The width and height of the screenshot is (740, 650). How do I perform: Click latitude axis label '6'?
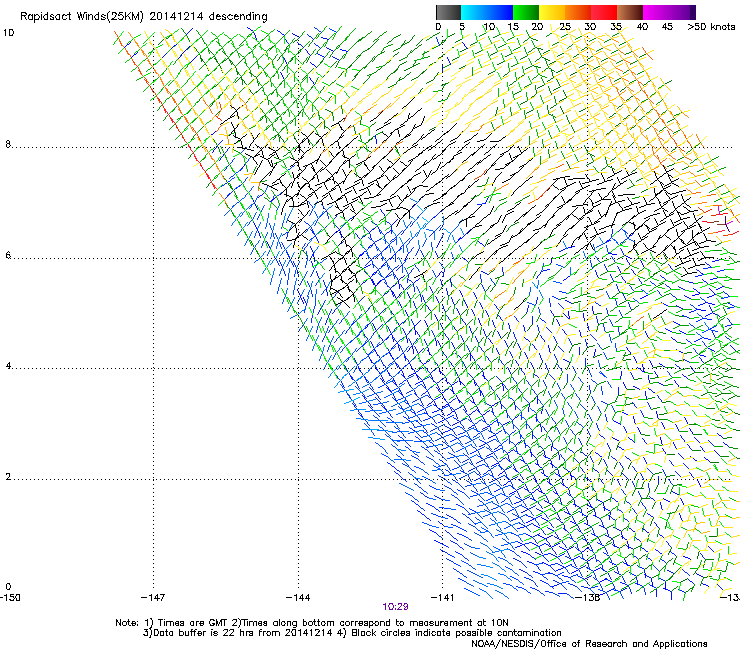[x=8, y=255]
